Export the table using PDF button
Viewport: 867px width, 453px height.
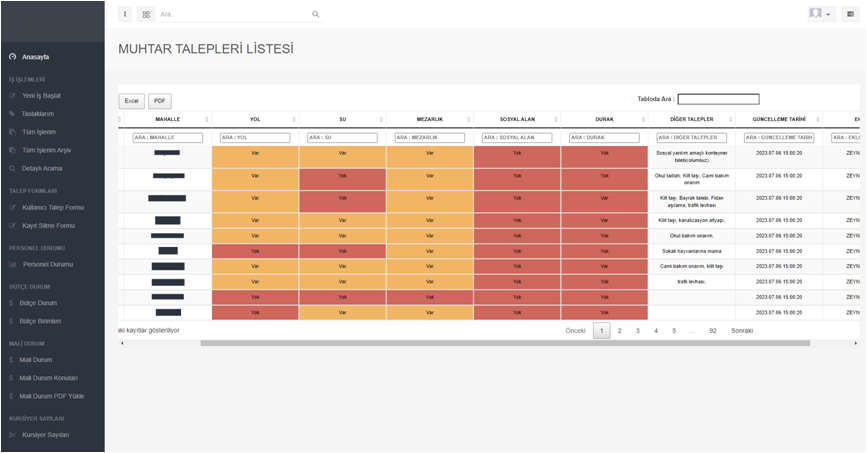[x=160, y=101]
